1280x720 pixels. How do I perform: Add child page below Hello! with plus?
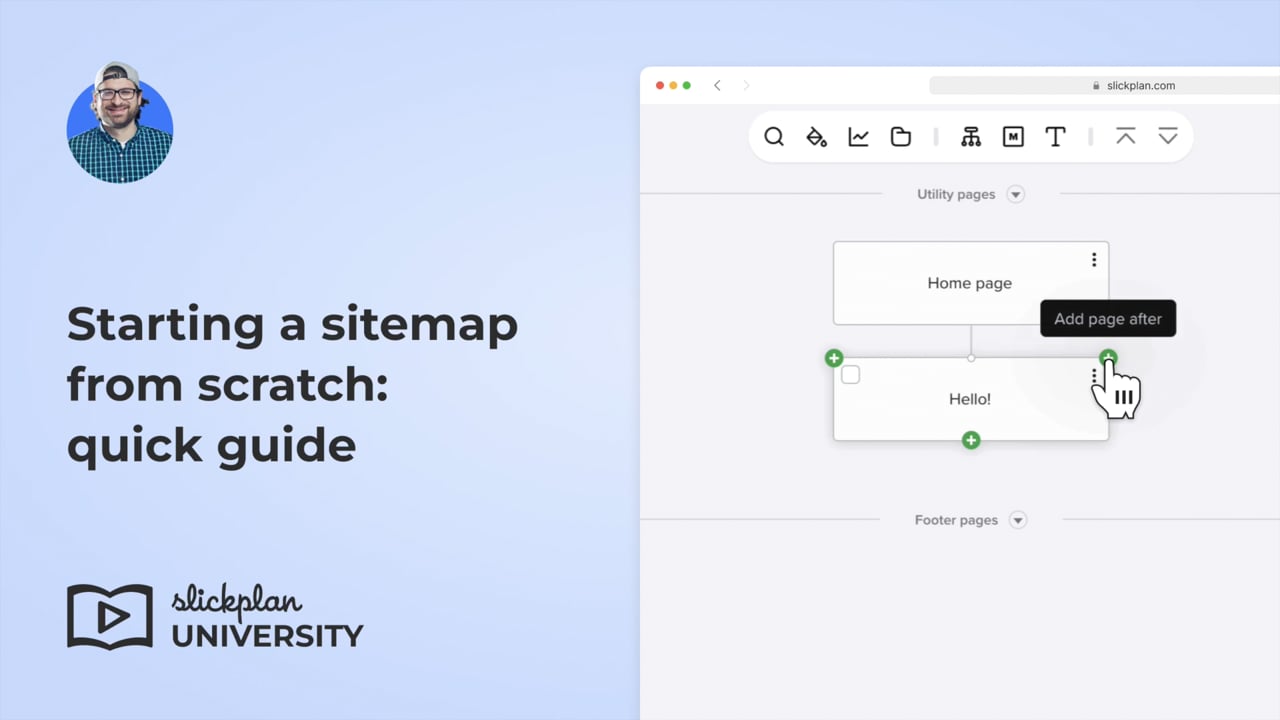pos(971,440)
